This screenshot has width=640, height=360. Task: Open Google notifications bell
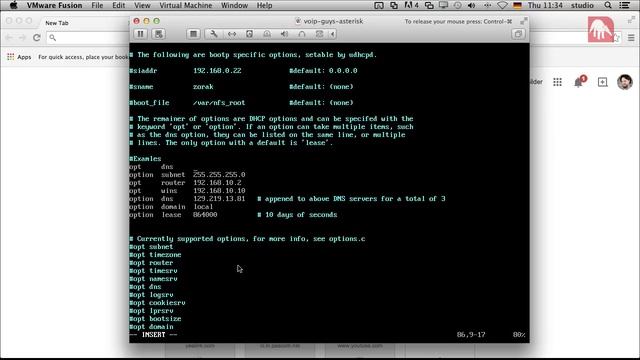pos(578,82)
